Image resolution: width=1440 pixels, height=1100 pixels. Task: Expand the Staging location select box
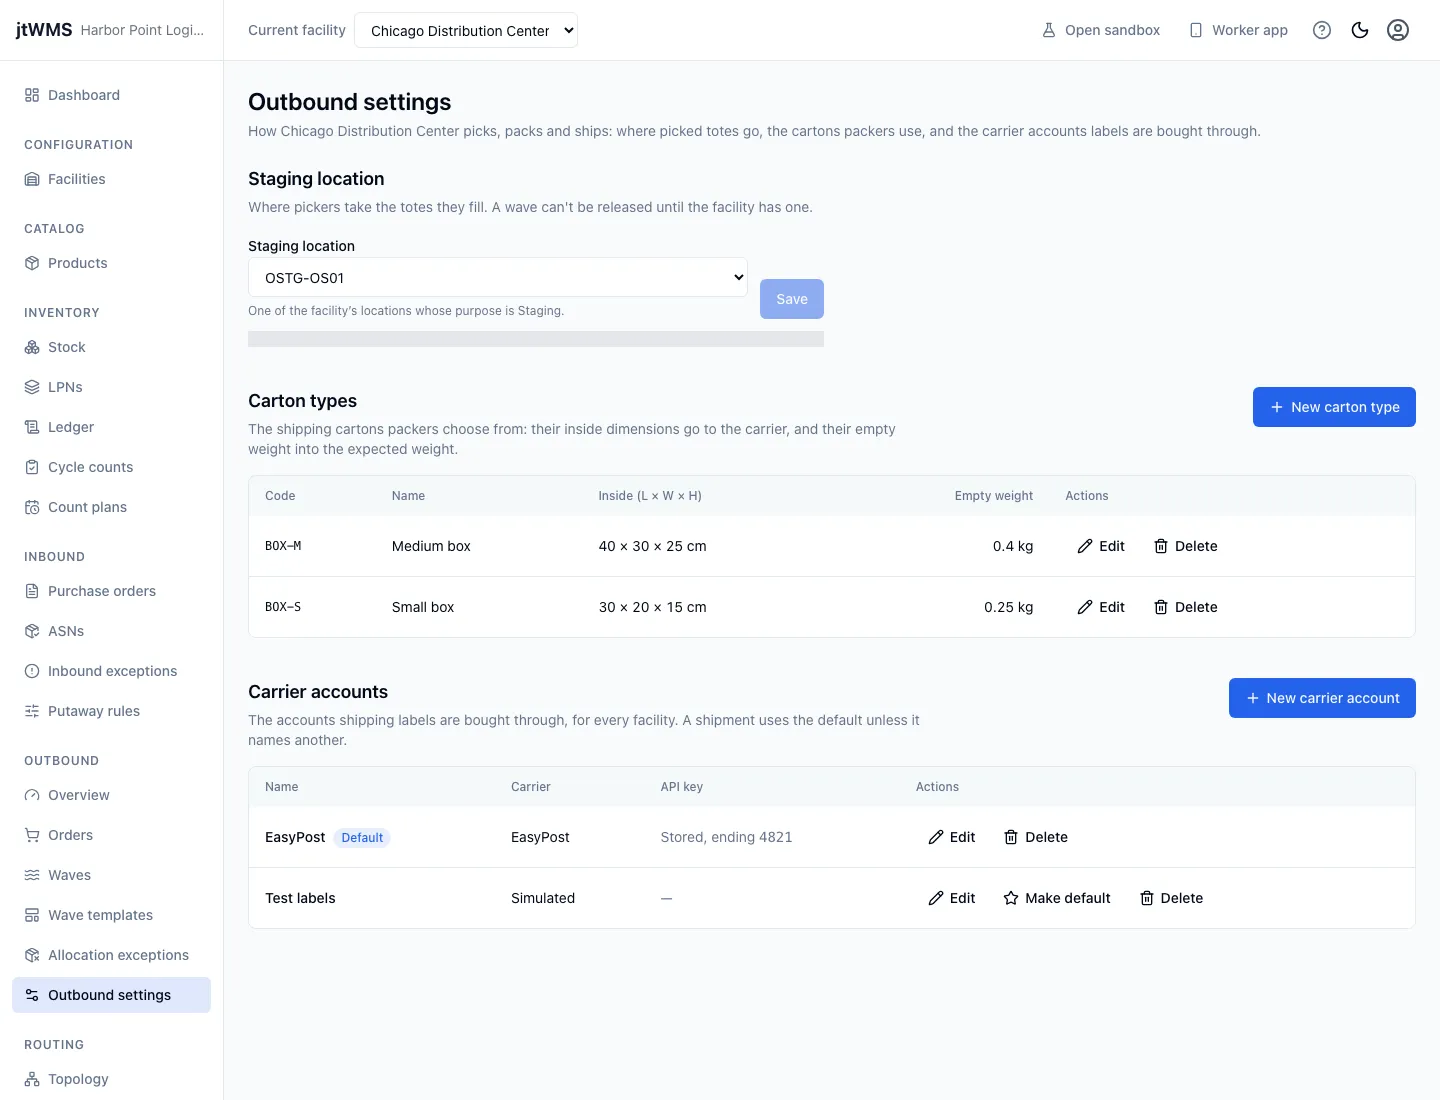[x=498, y=278]
